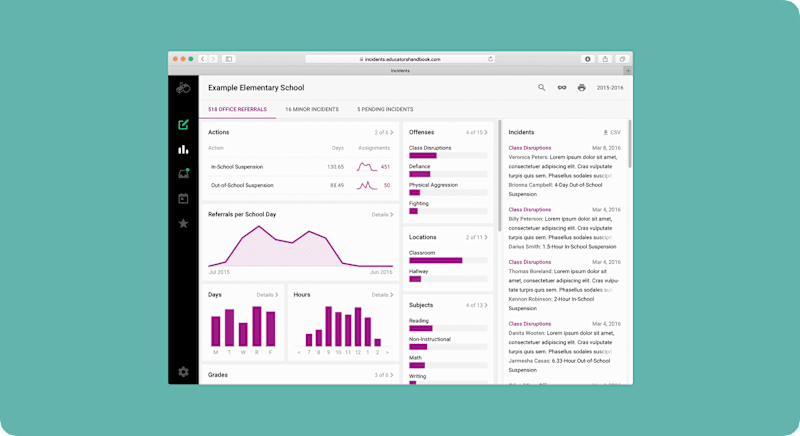Screen dimensions: 800x436
Task: Click the printer icon in the header
Action: pos(582,88)
